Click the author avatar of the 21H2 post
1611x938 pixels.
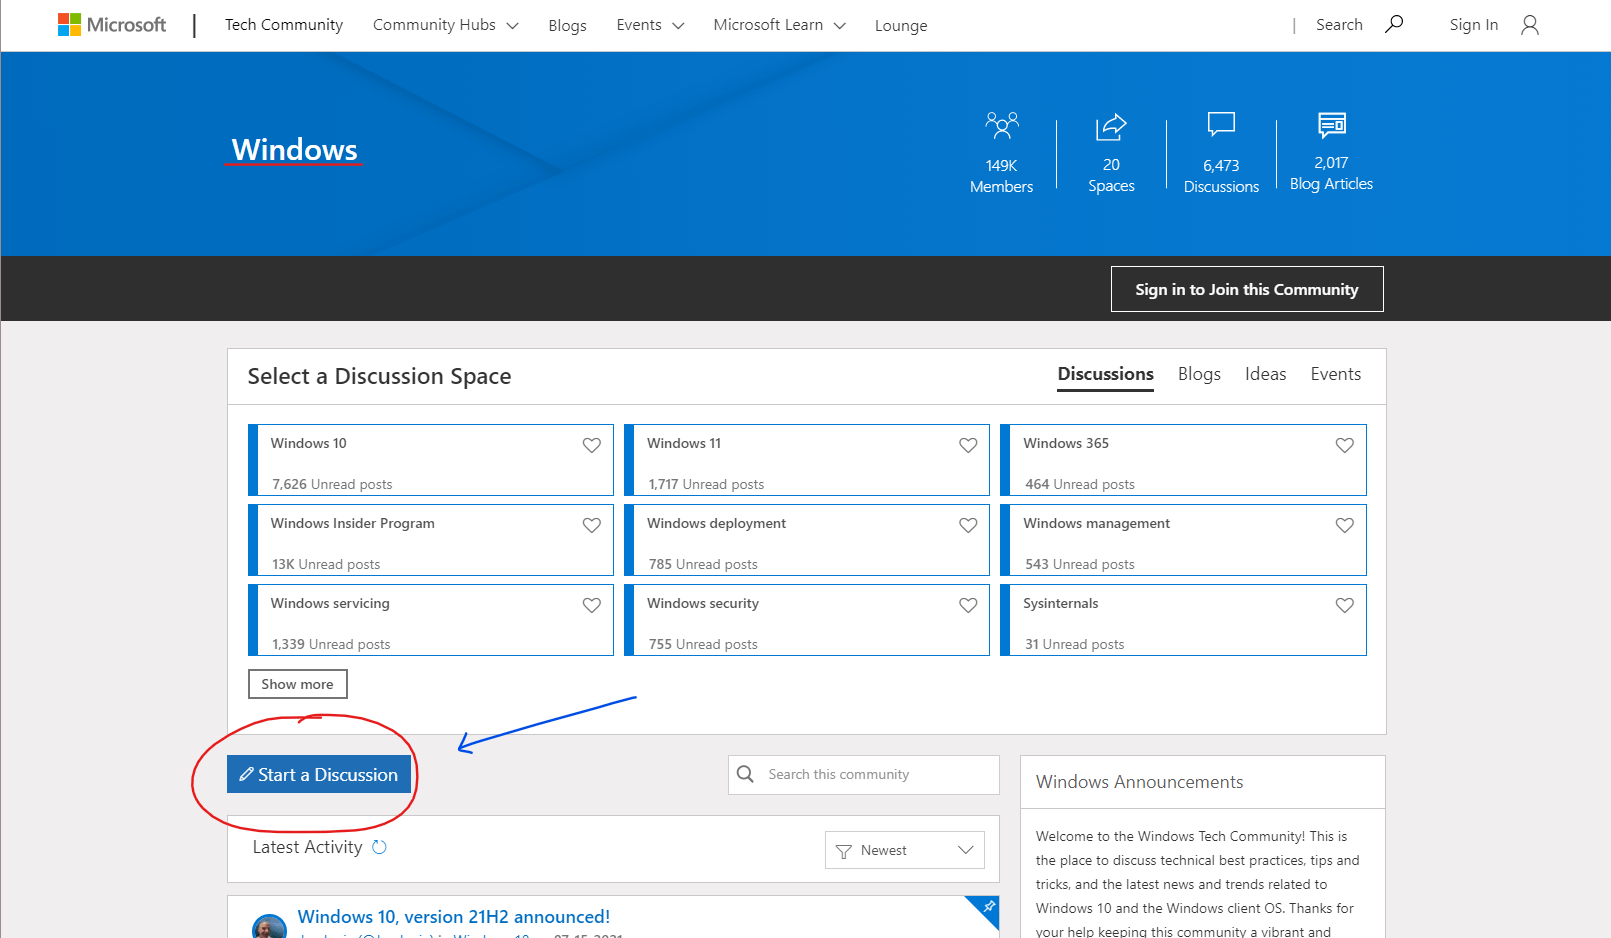pyautogui.click(x=269, y=927)
